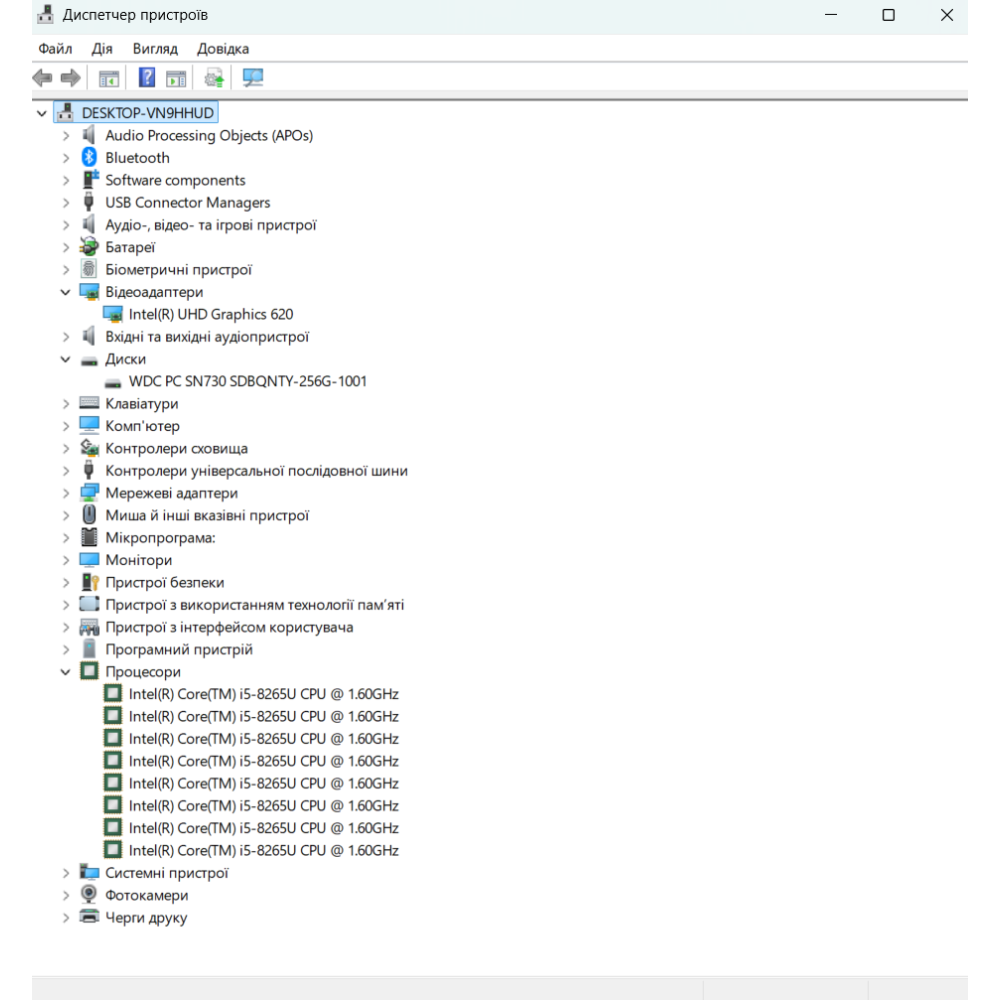The image size is (1000, 1000).
Task: Click the Bluetooth category icon
Action: (89, 158)
